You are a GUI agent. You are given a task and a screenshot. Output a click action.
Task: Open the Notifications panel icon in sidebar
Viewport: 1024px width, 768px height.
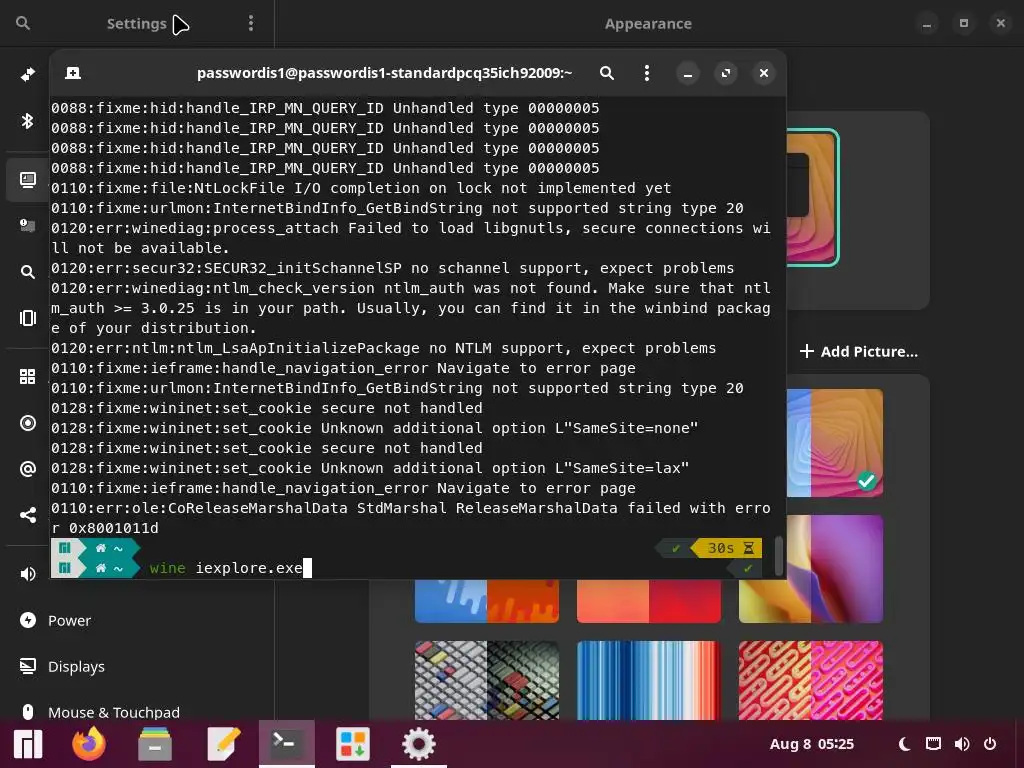coord(27,226)
